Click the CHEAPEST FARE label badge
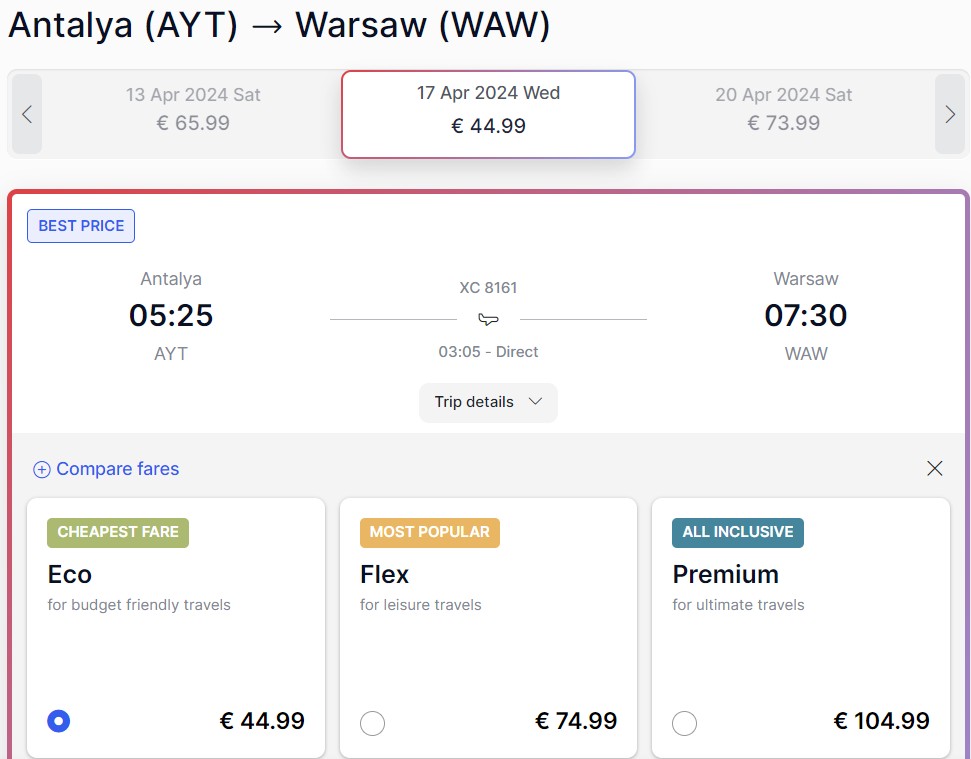The height and width of the screenshot is (759, 971). 118,532
